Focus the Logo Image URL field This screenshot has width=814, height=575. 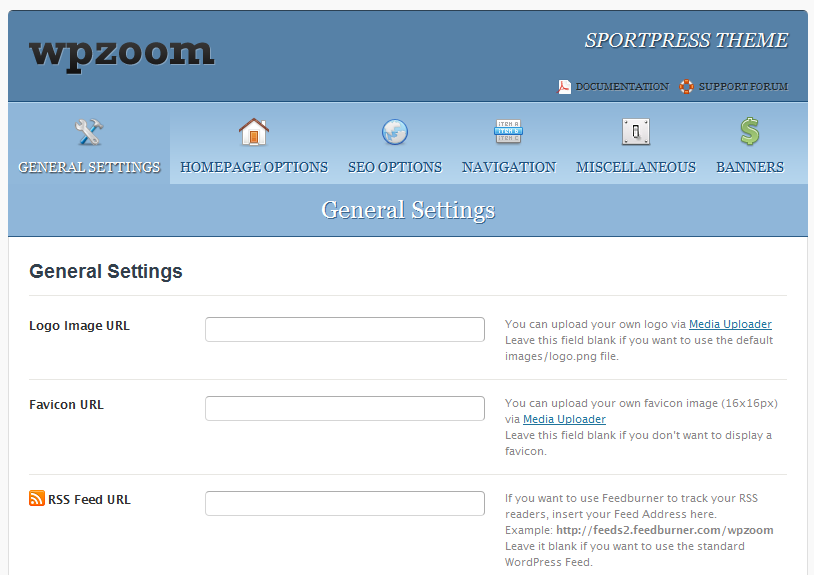pyautogui.click(x=345, y=330)
